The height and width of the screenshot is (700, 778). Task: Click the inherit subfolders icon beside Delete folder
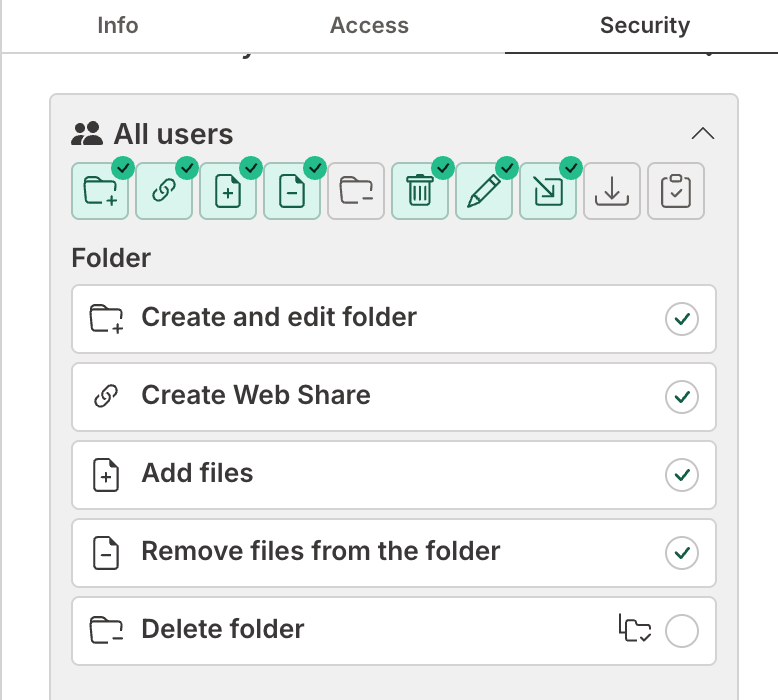pos(635,630)
